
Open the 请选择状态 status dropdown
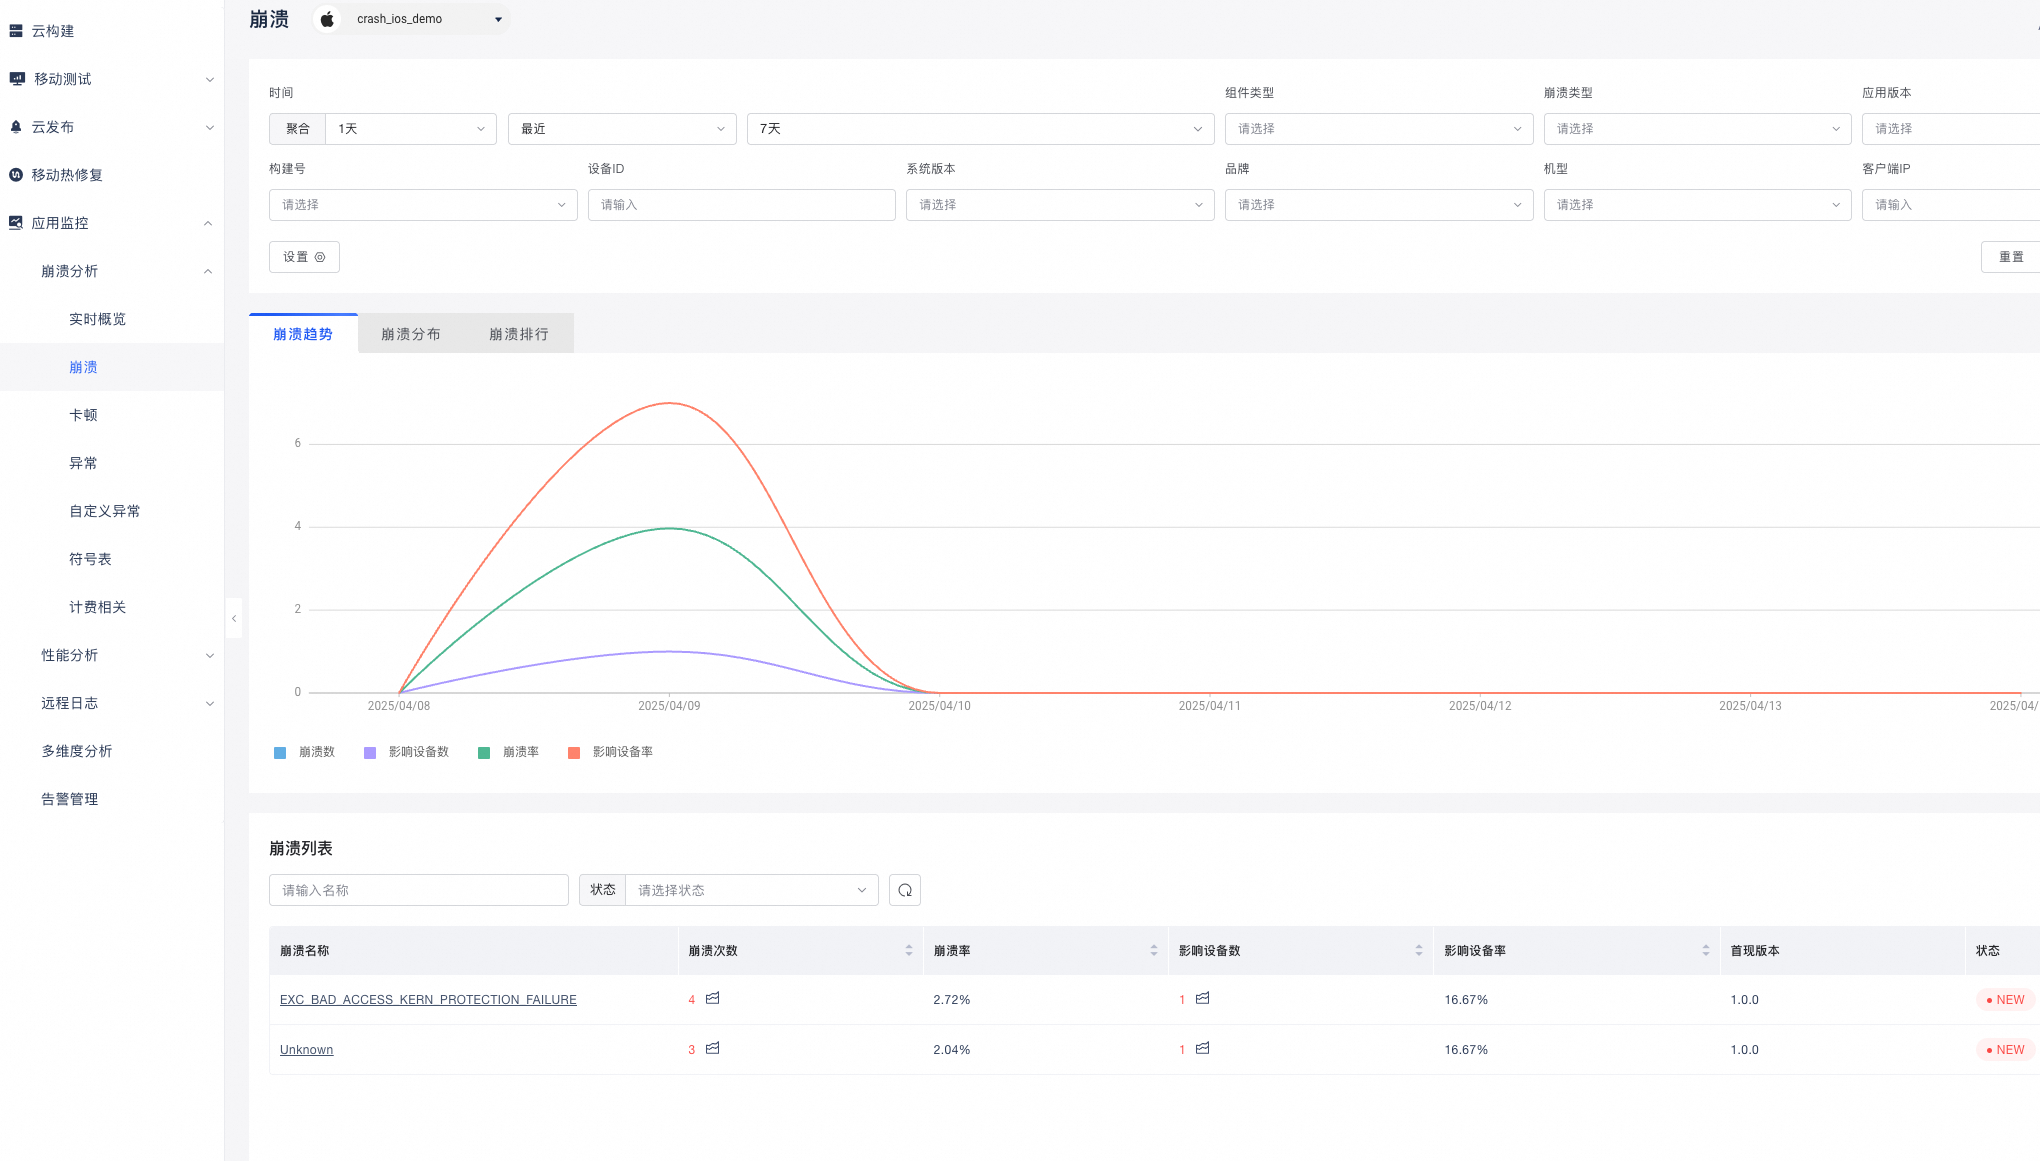point(752,890)
